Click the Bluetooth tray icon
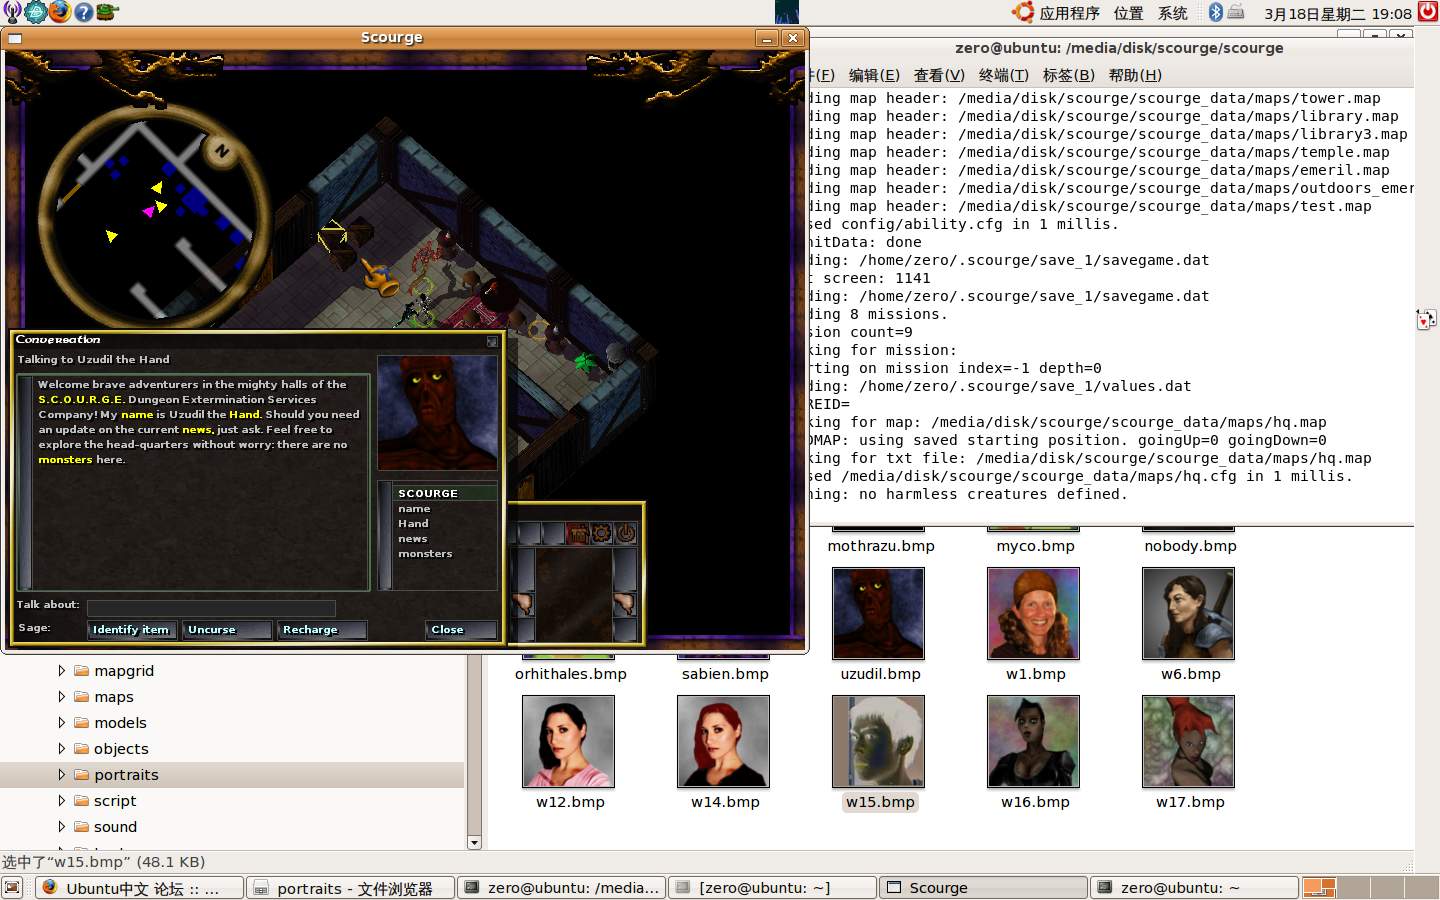This screenshot has width=1440, height=900. 1216,12
